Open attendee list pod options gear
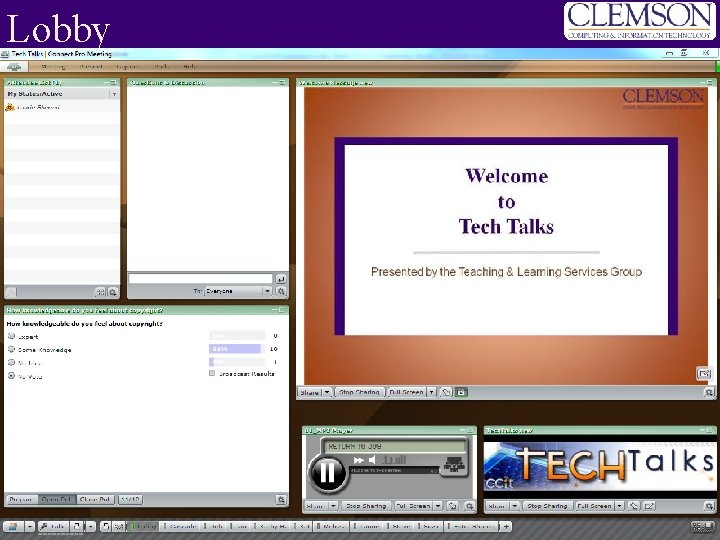720x540 pixels. click(112, 292)
